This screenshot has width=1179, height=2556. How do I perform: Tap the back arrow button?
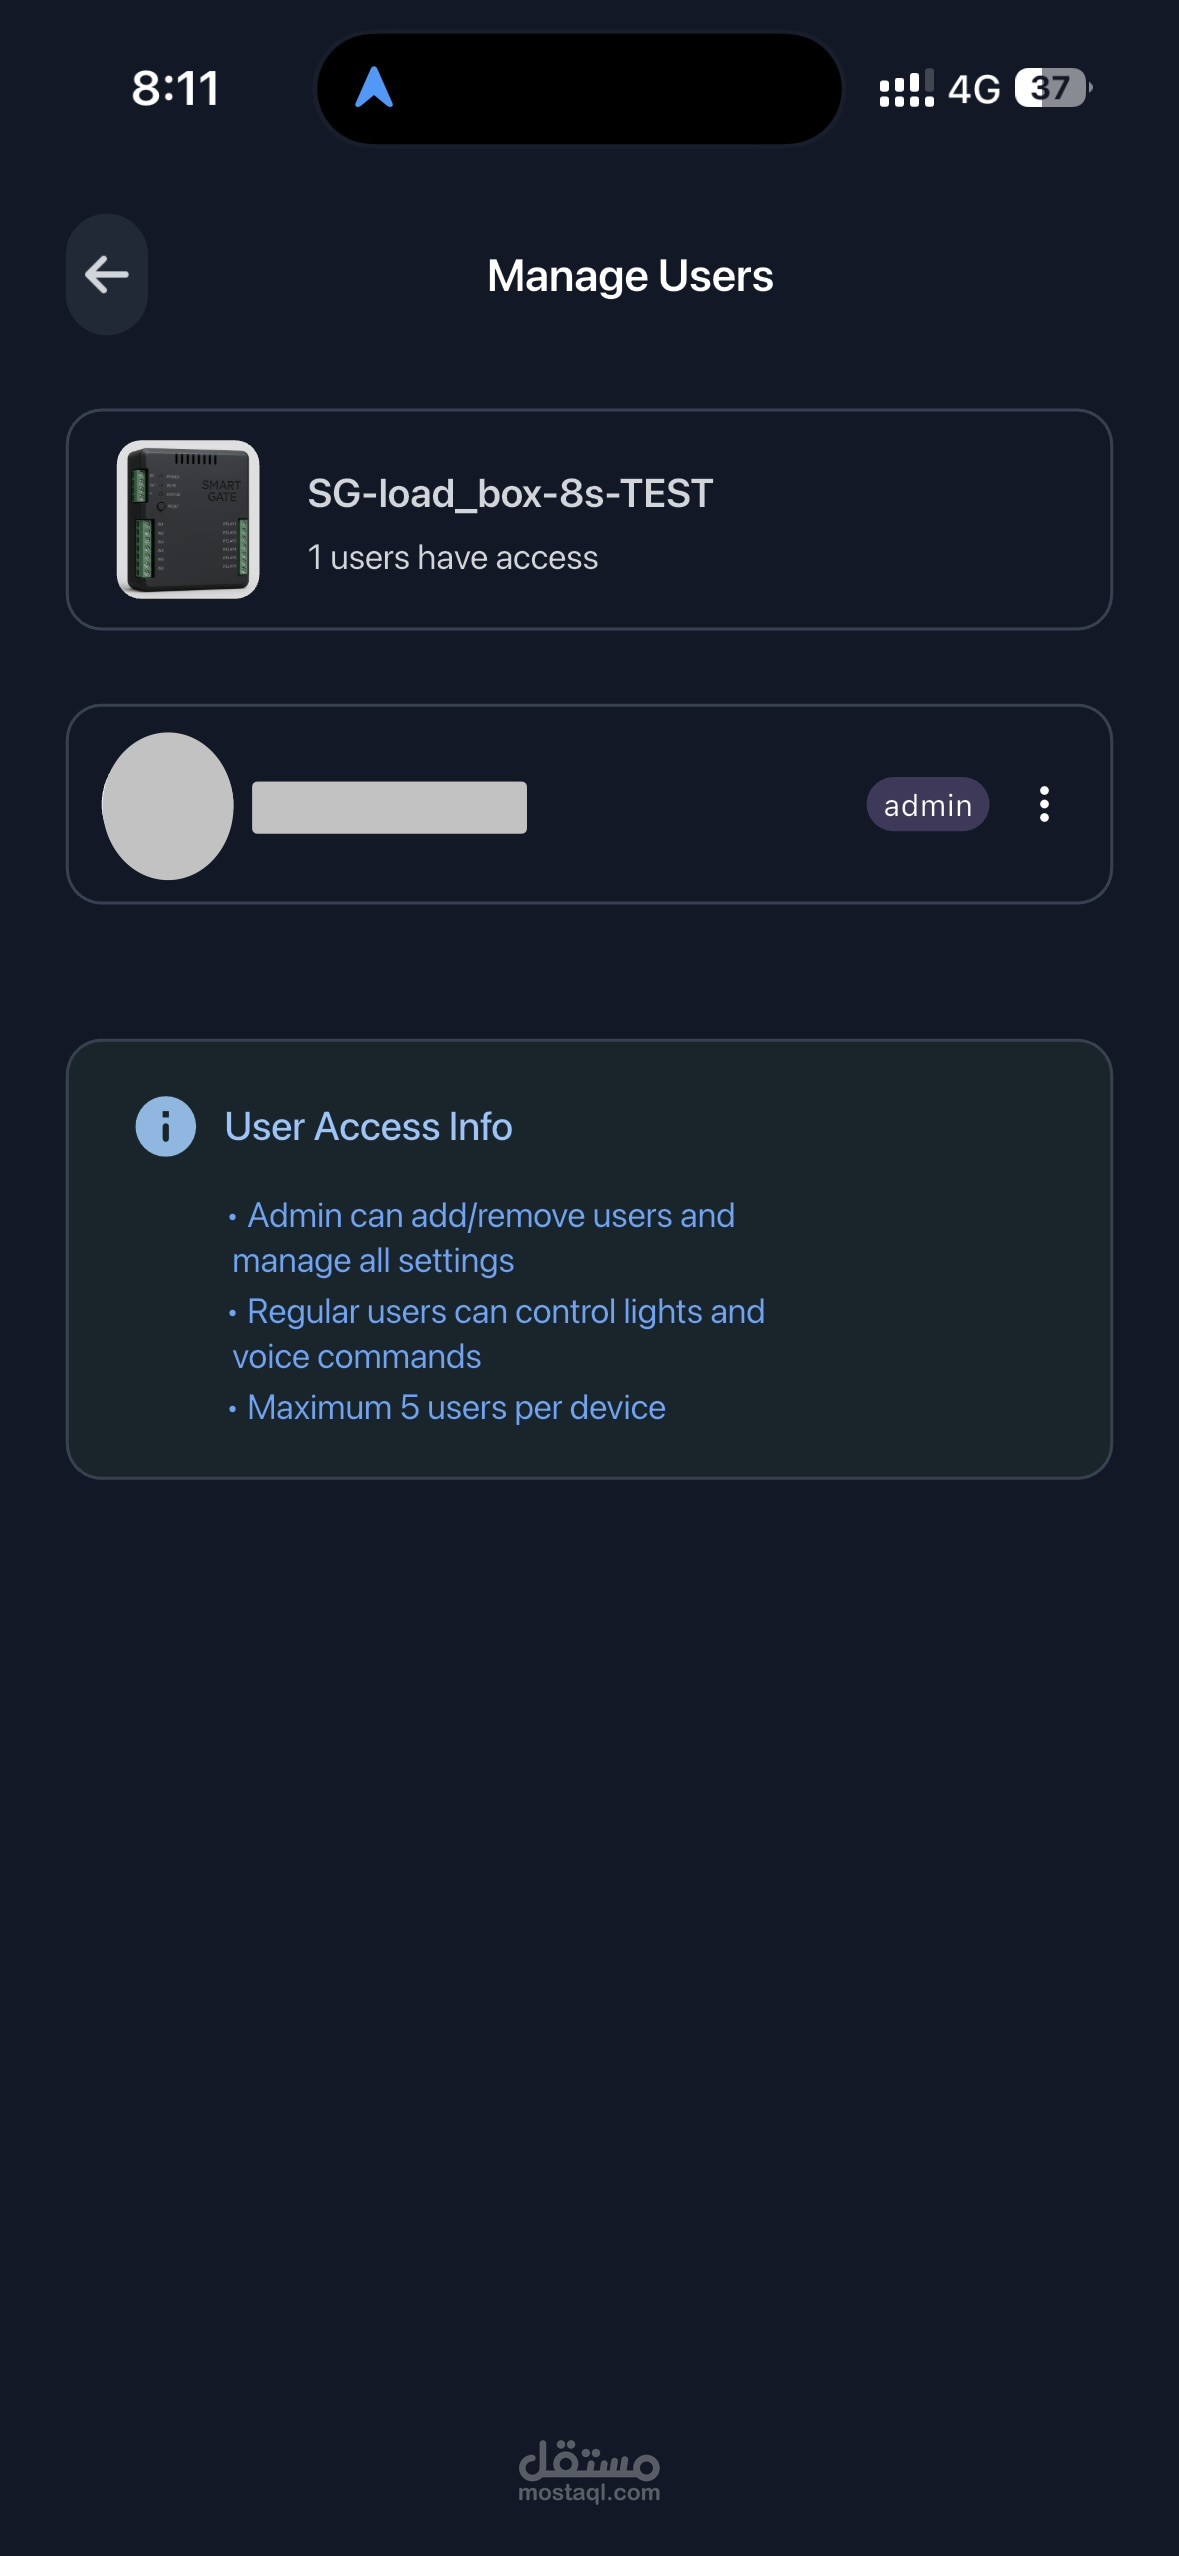(107, 274)
